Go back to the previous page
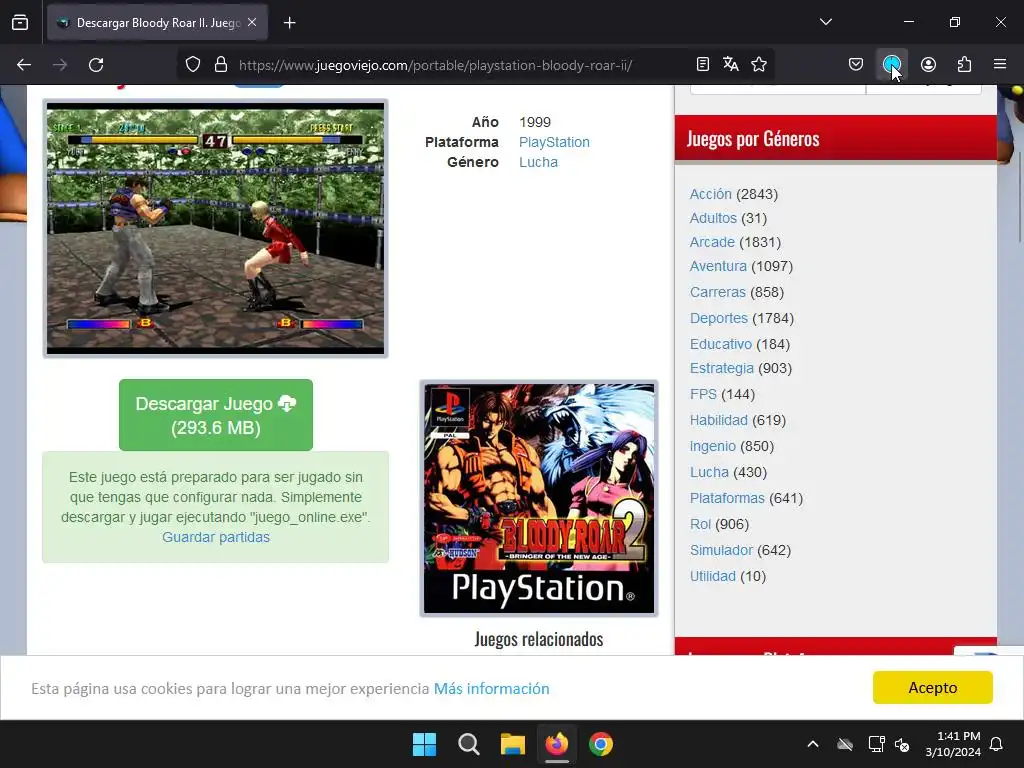This screenshot has height=768, width=1024. point(24,65)
